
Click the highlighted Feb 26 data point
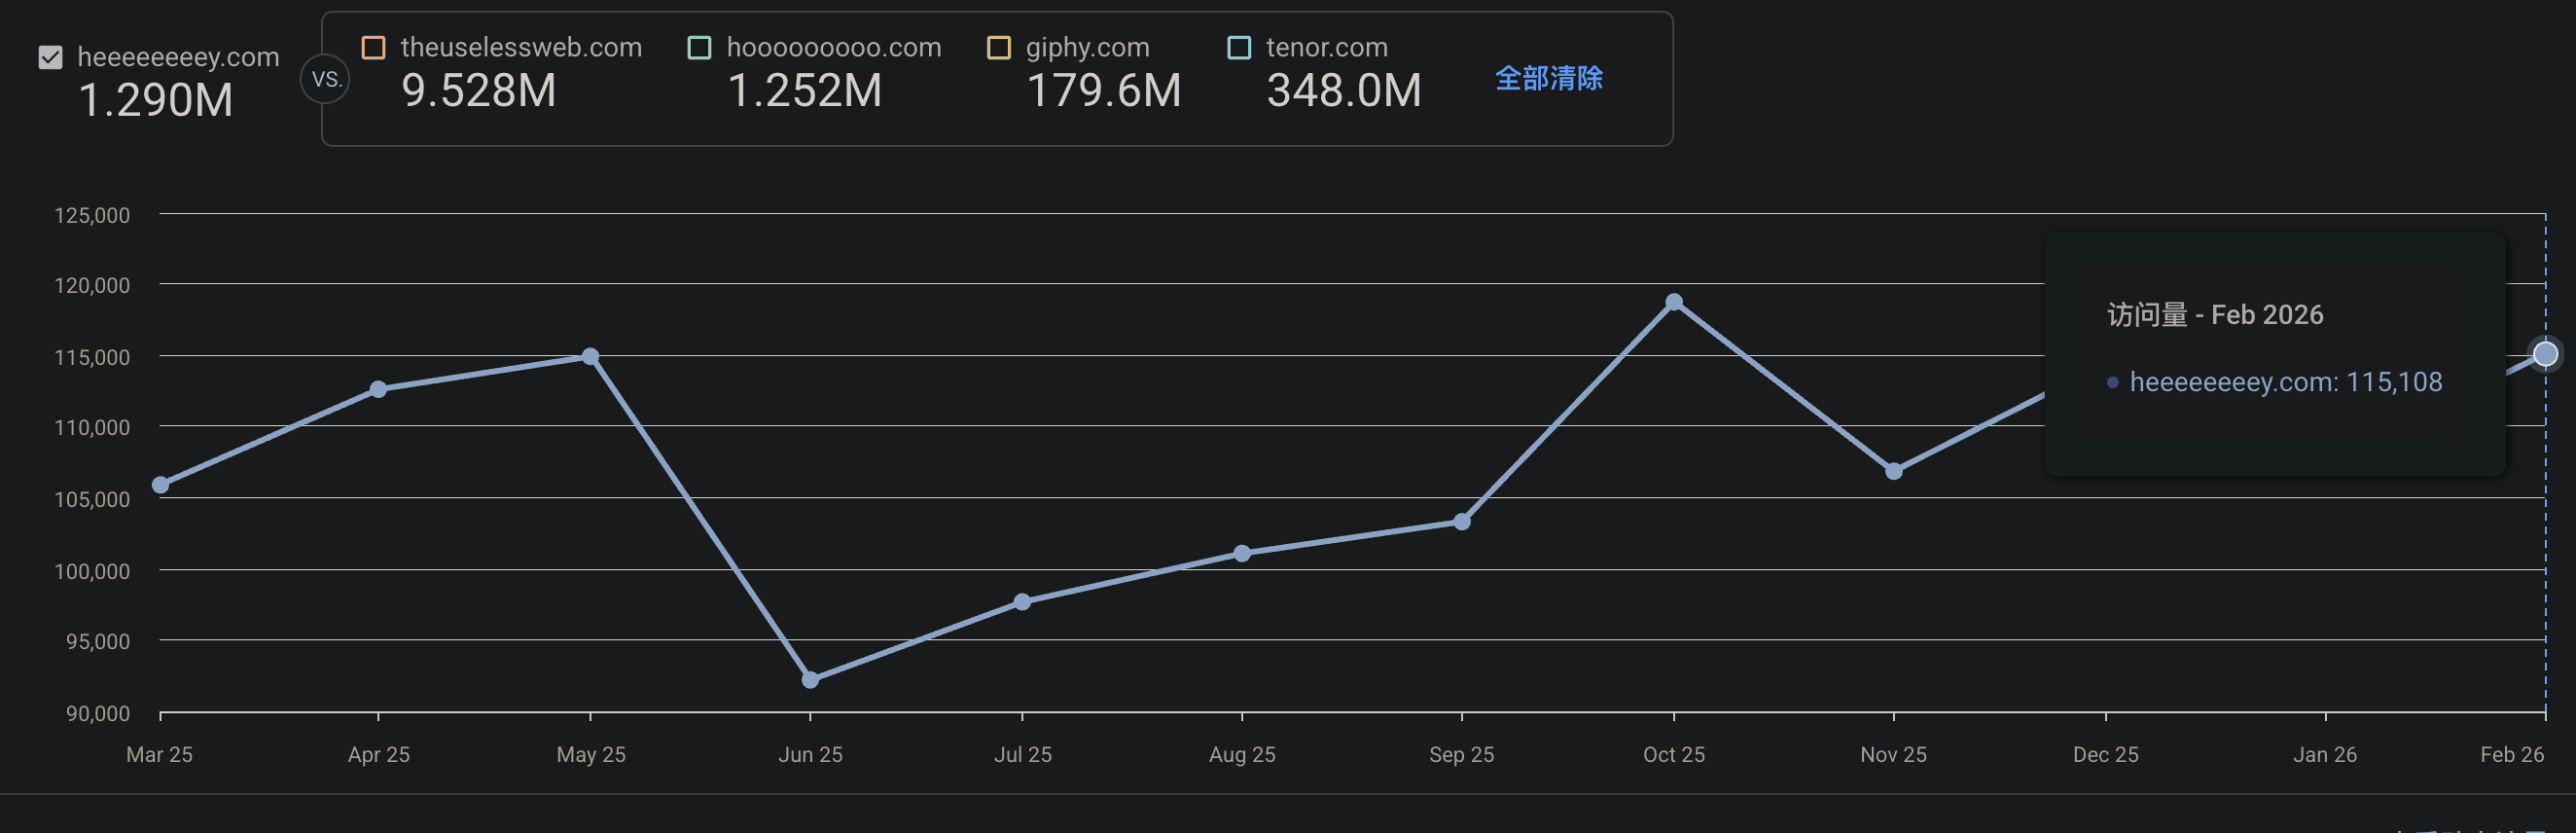(x=2545, y=354)
